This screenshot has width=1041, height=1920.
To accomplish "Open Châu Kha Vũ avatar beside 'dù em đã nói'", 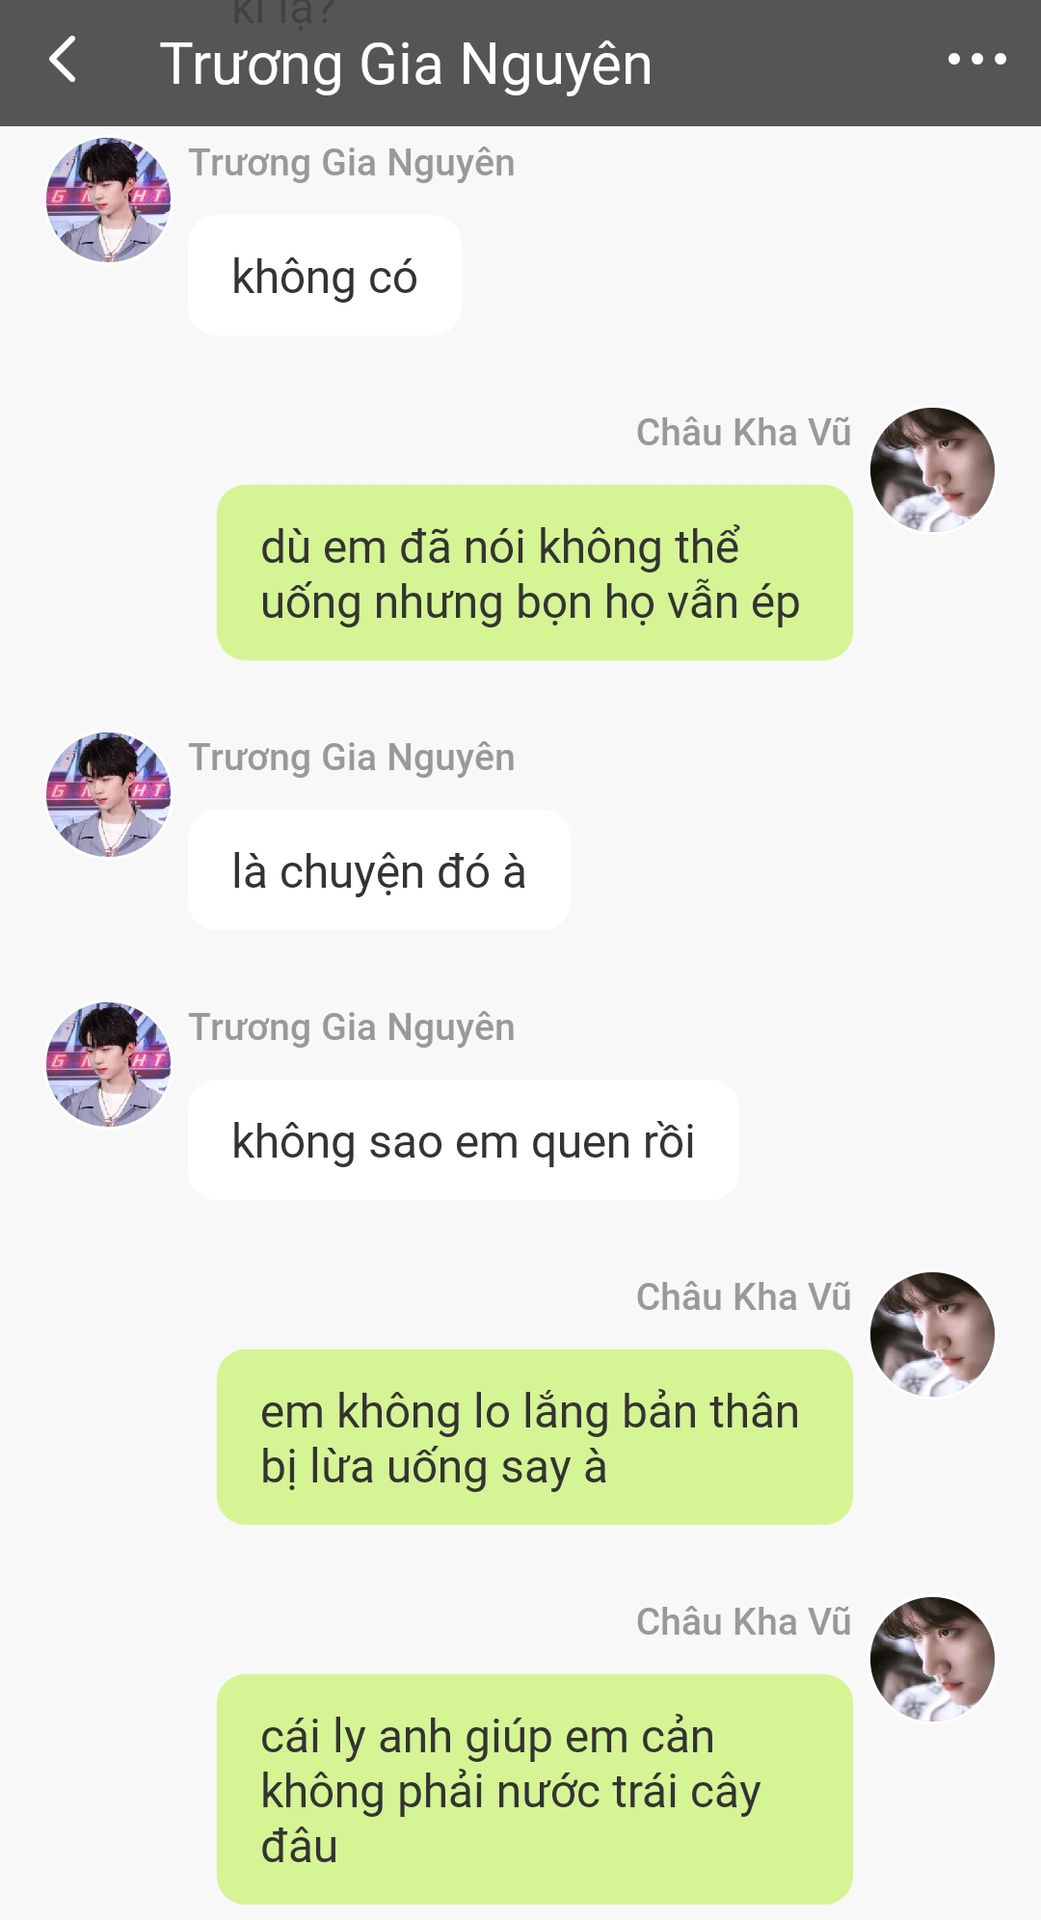I will click(932, 470).
